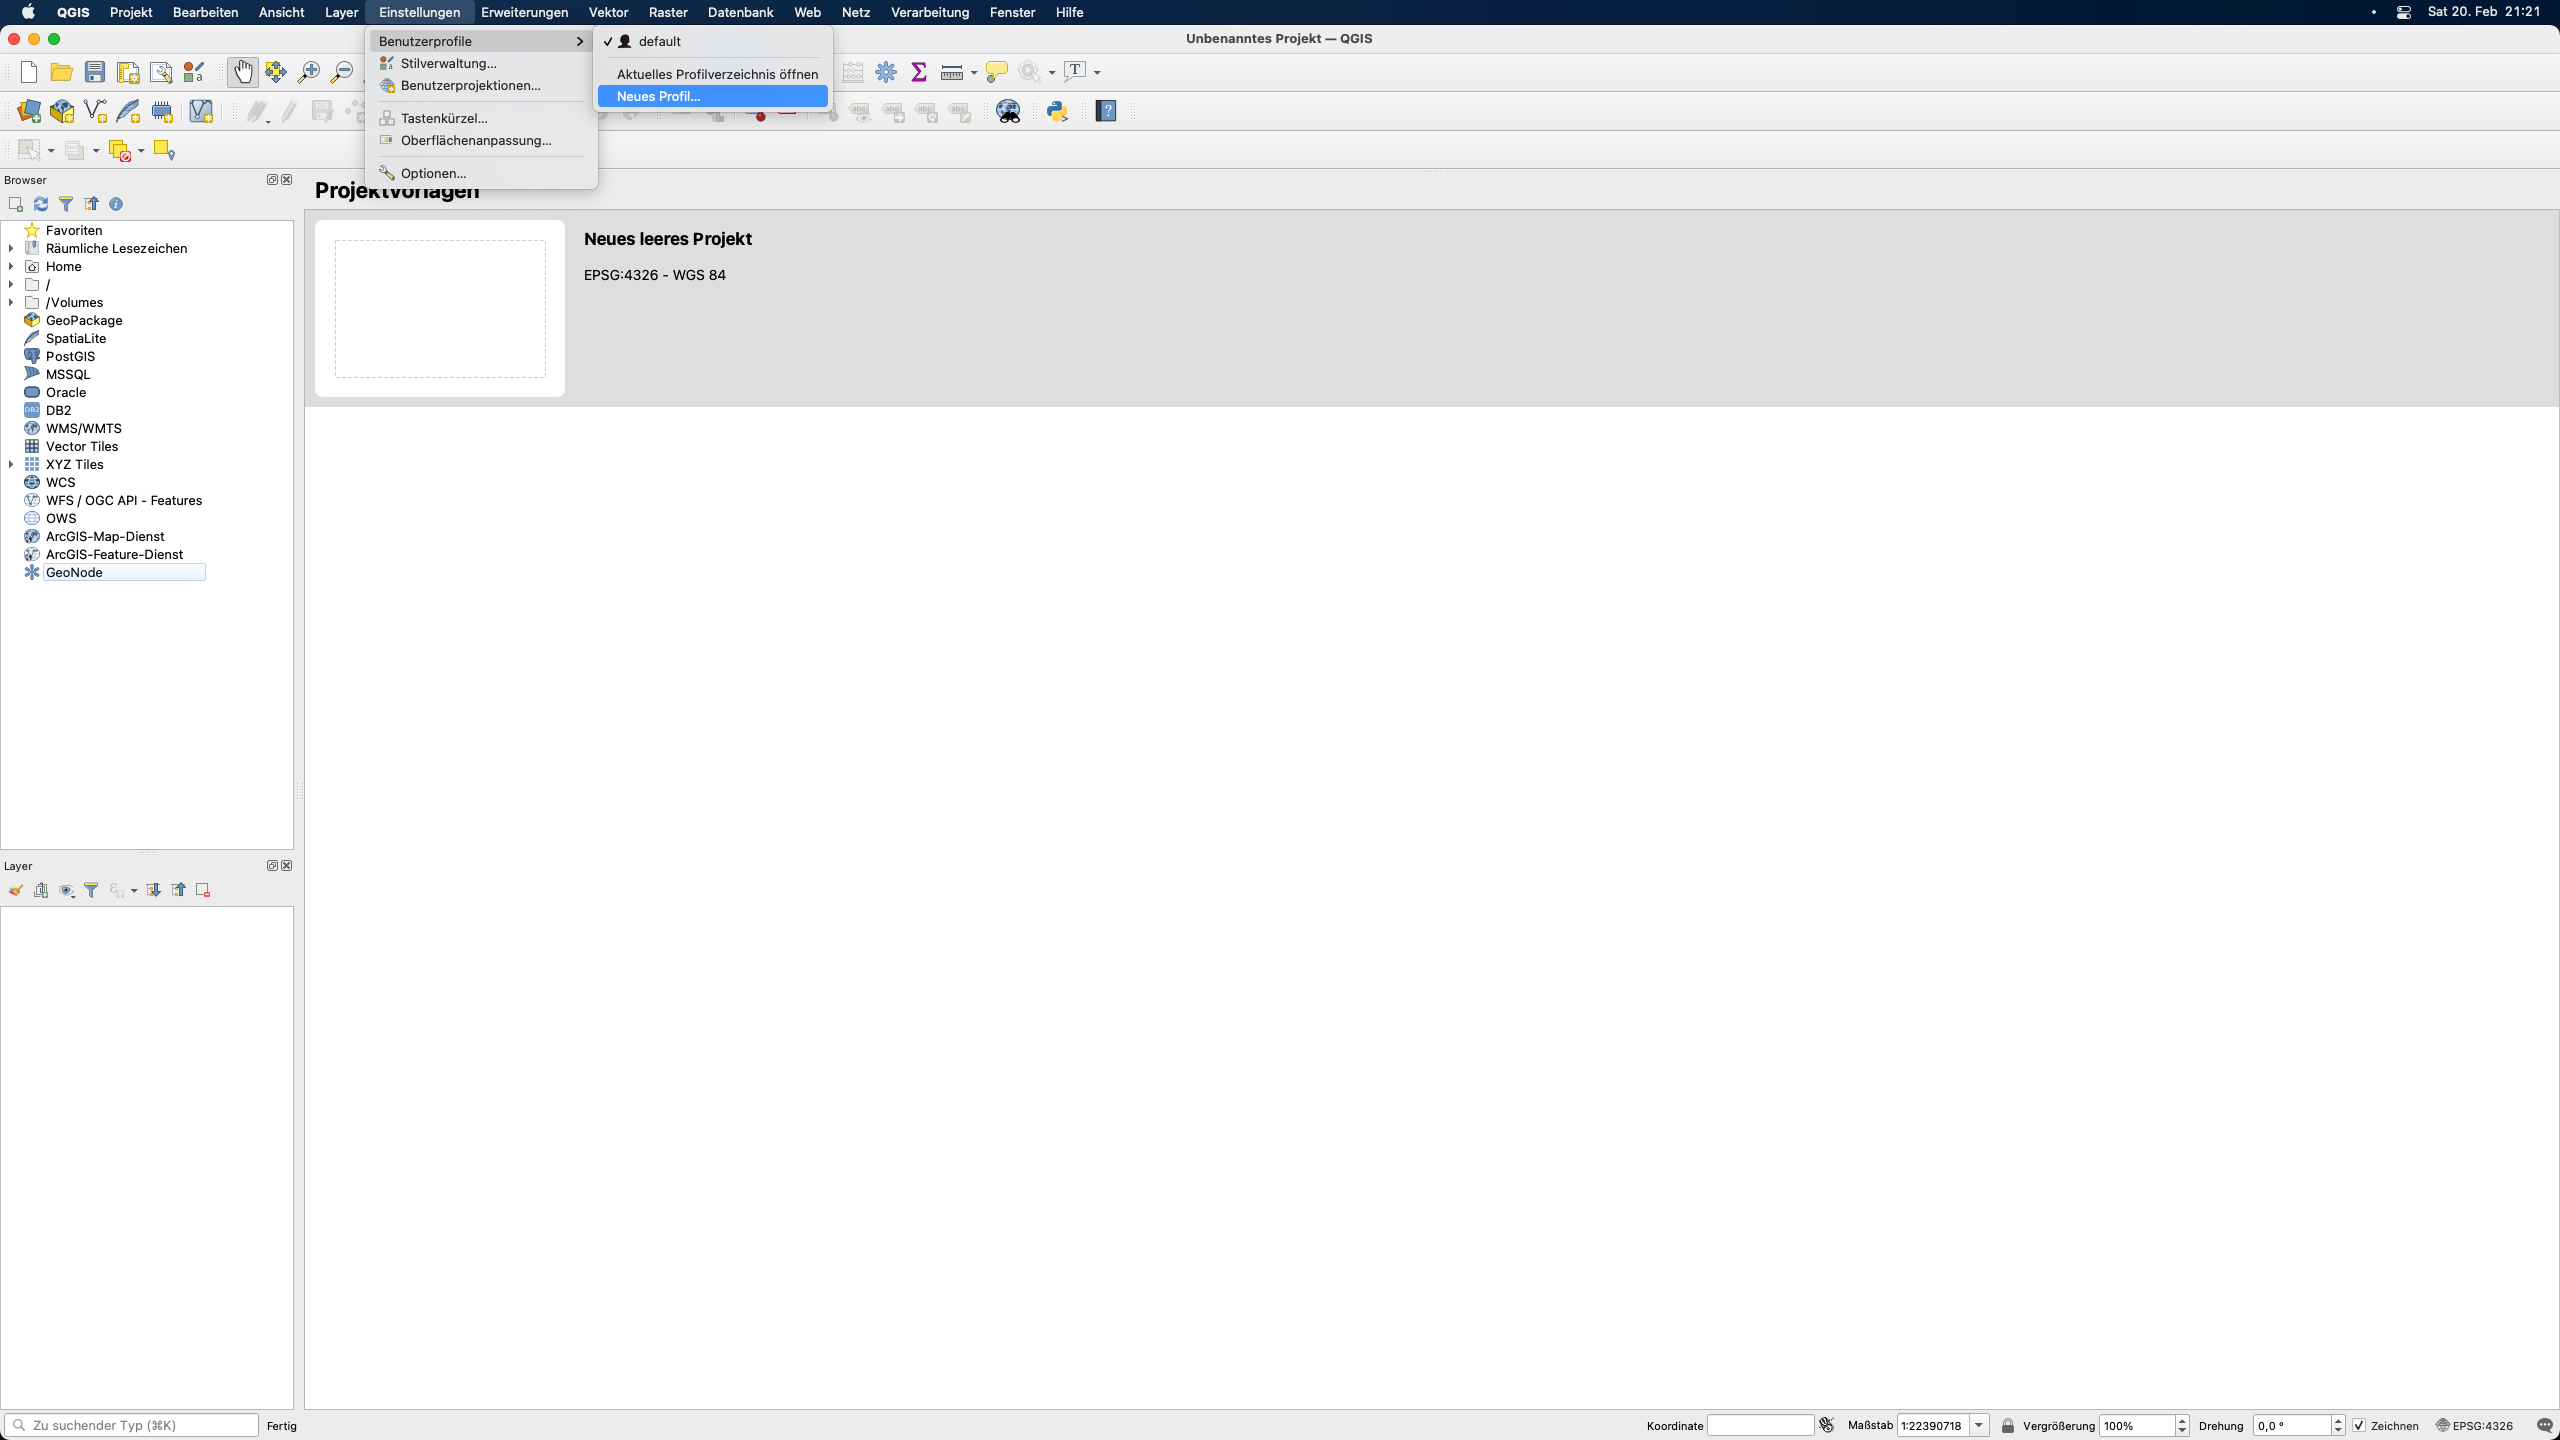Toggle the Zeichnen render checkbox

pyautogui.click(x=2359, y=1426)
